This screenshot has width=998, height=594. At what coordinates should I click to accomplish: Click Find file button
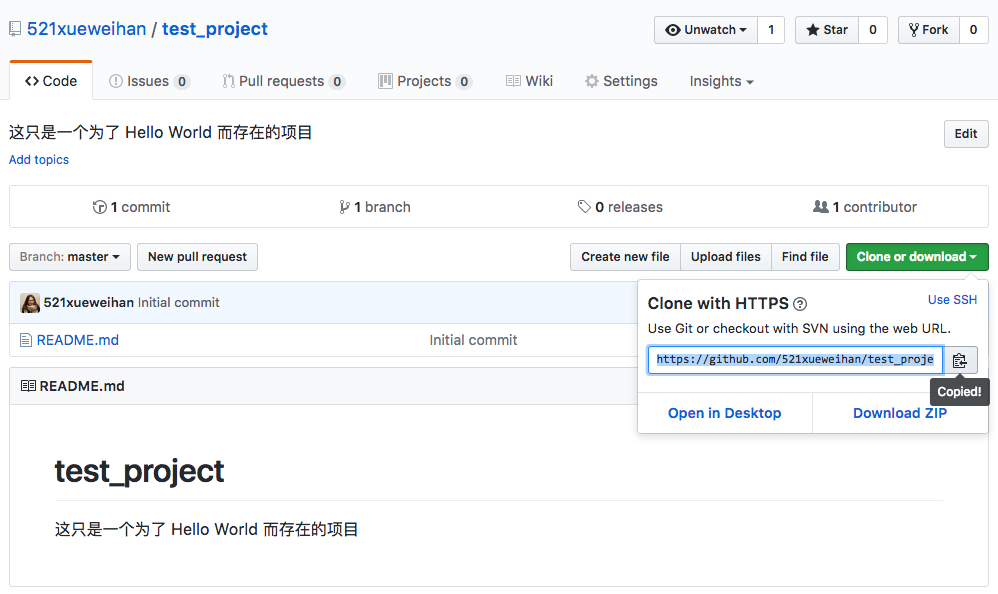805,257
